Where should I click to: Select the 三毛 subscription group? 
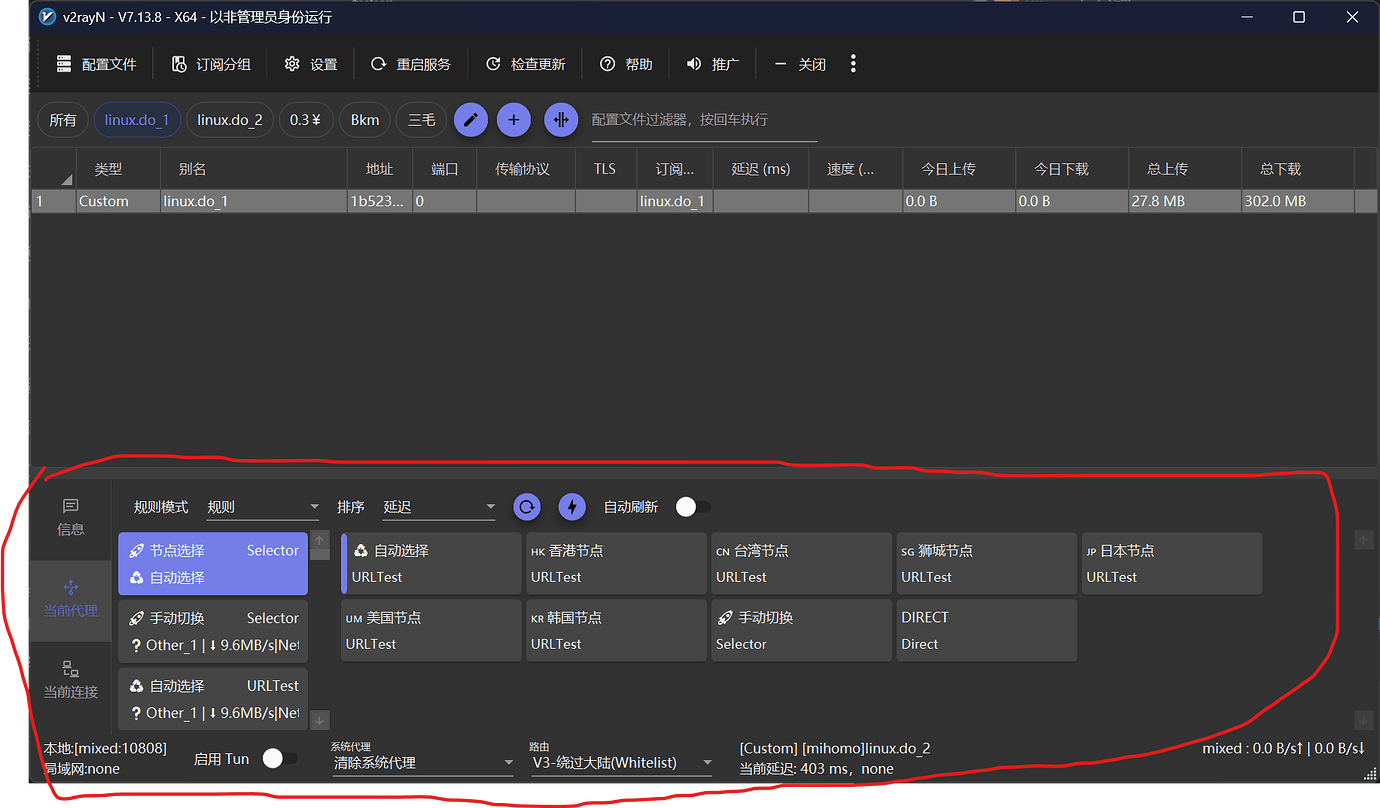(x=422, y=120)
